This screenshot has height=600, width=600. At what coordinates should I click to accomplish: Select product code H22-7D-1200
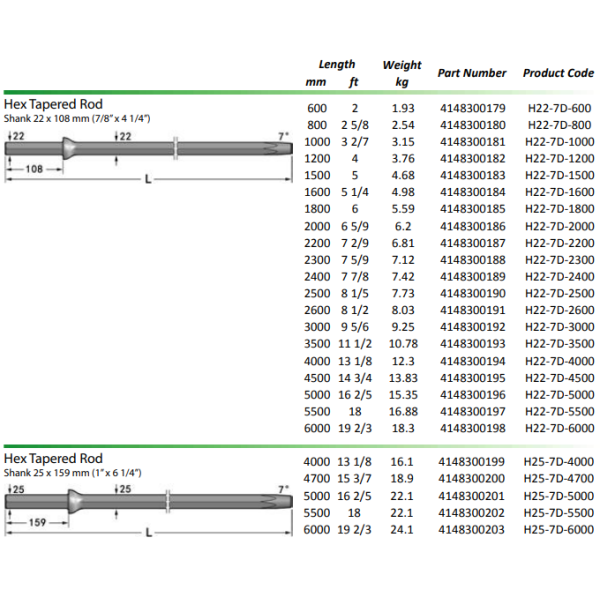pyautogui.click(x=559, y=158)
